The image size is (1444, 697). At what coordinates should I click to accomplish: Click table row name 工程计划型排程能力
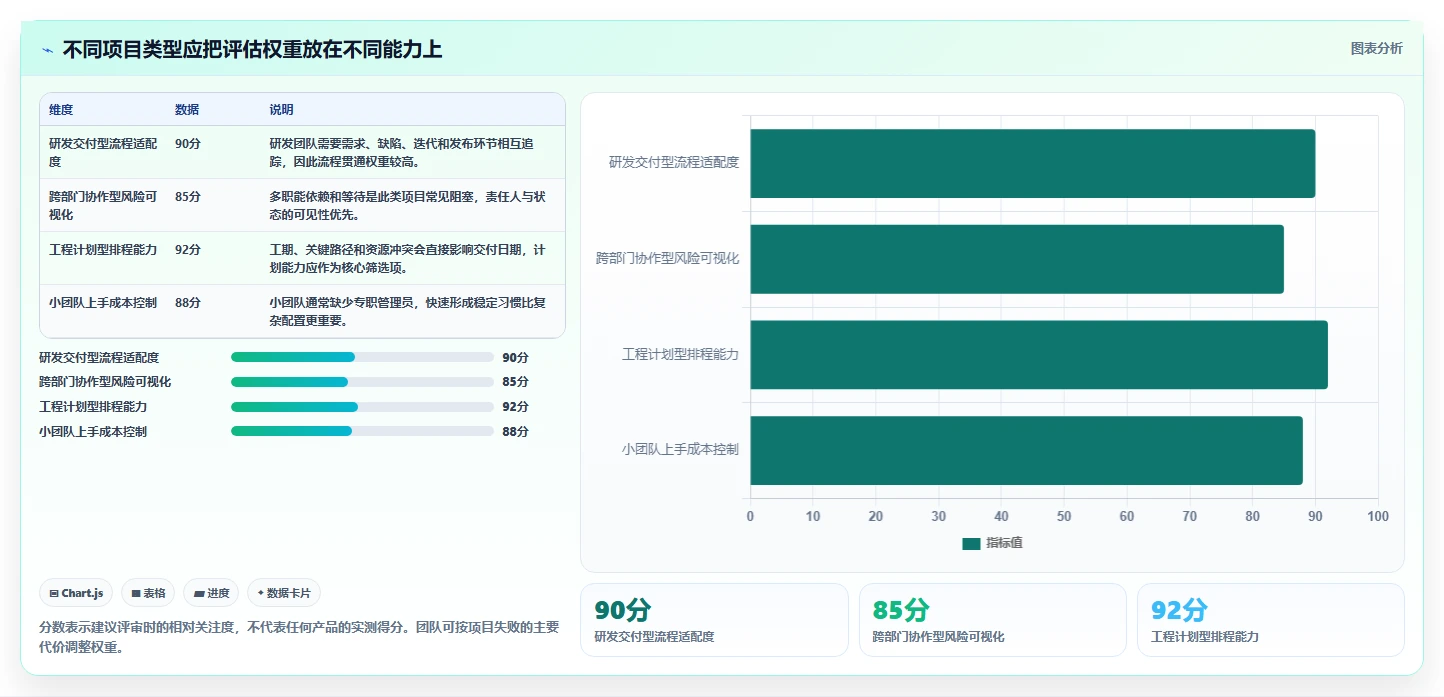point(103,250)
